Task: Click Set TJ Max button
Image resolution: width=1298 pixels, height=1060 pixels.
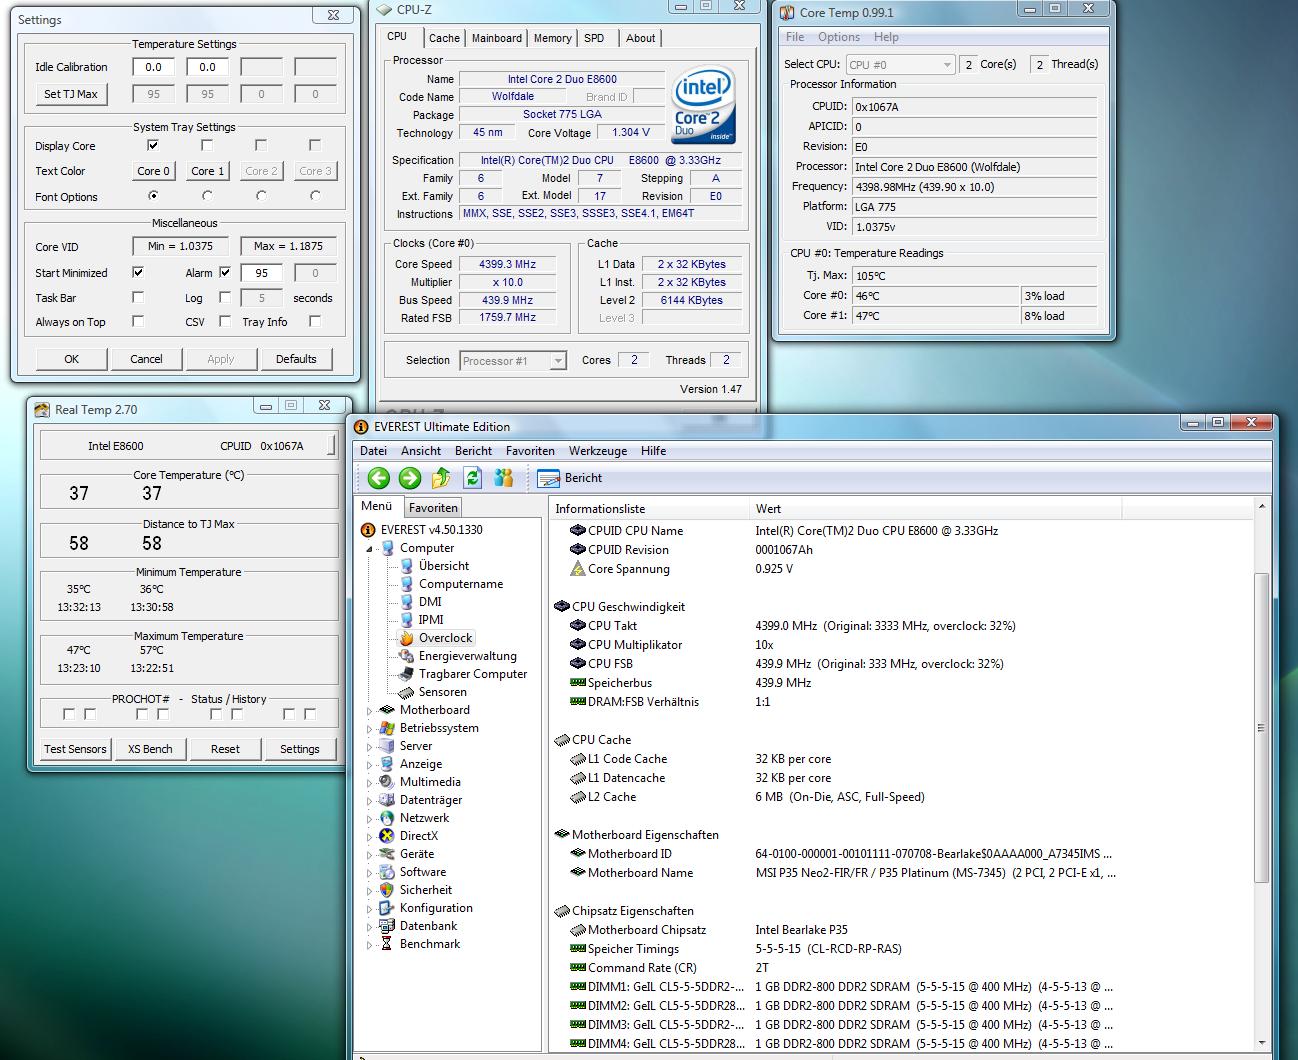Action: 71,94
